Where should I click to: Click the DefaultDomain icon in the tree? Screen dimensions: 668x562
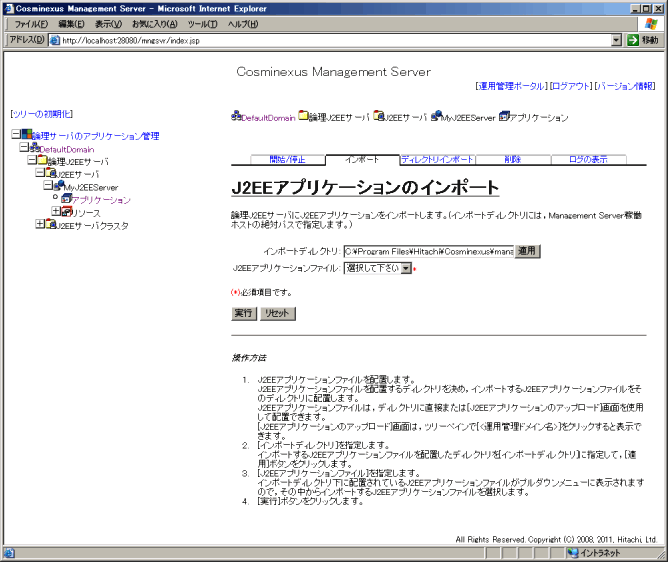34,148
